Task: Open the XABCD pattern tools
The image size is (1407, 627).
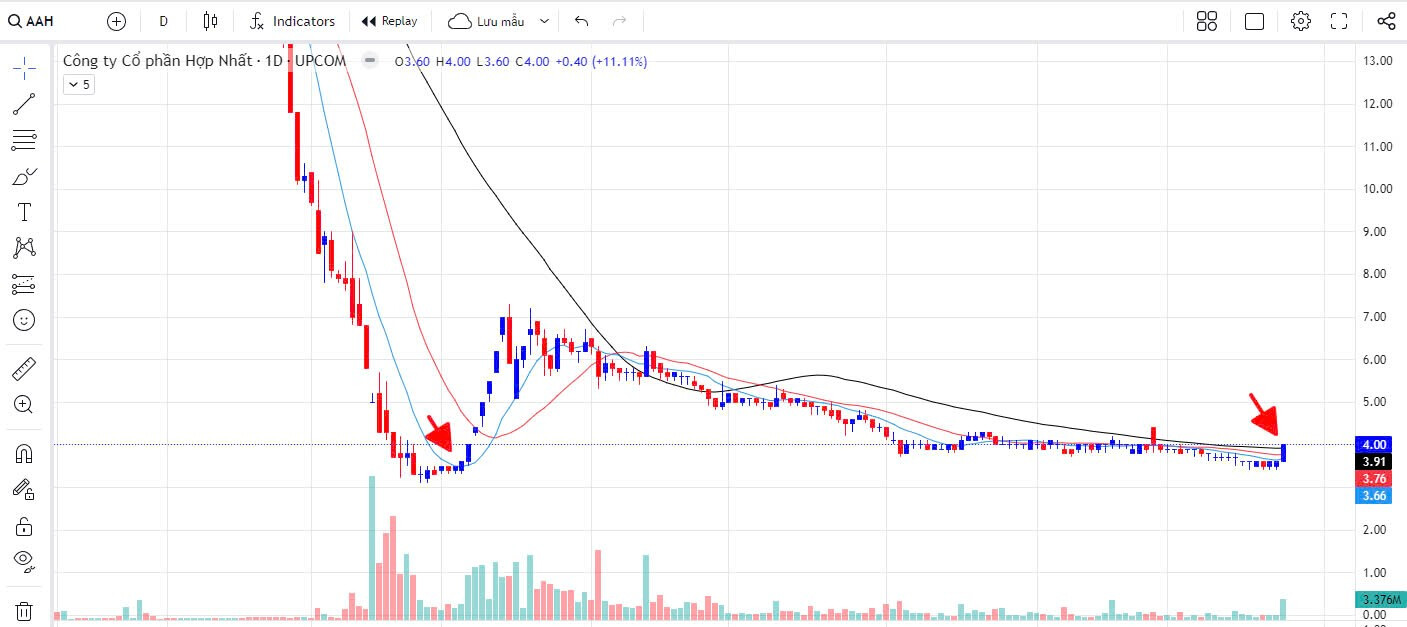Action: click(x=24, y=248)
